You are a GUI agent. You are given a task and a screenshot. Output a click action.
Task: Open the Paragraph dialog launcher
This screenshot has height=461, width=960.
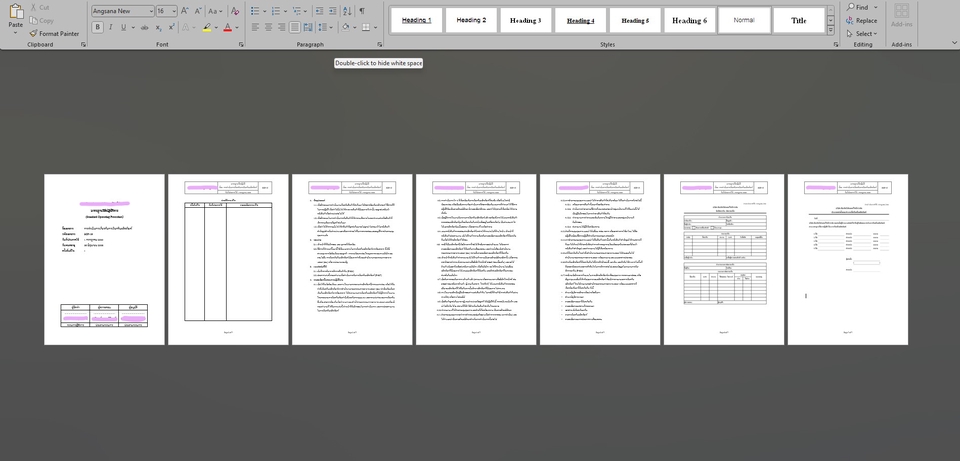380,45
